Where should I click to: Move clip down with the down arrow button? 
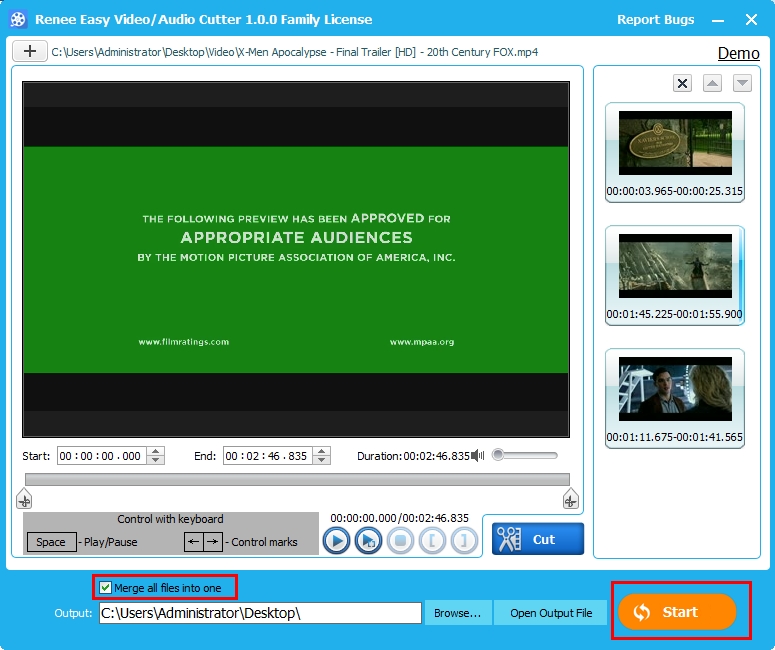[x=742, y=84]
